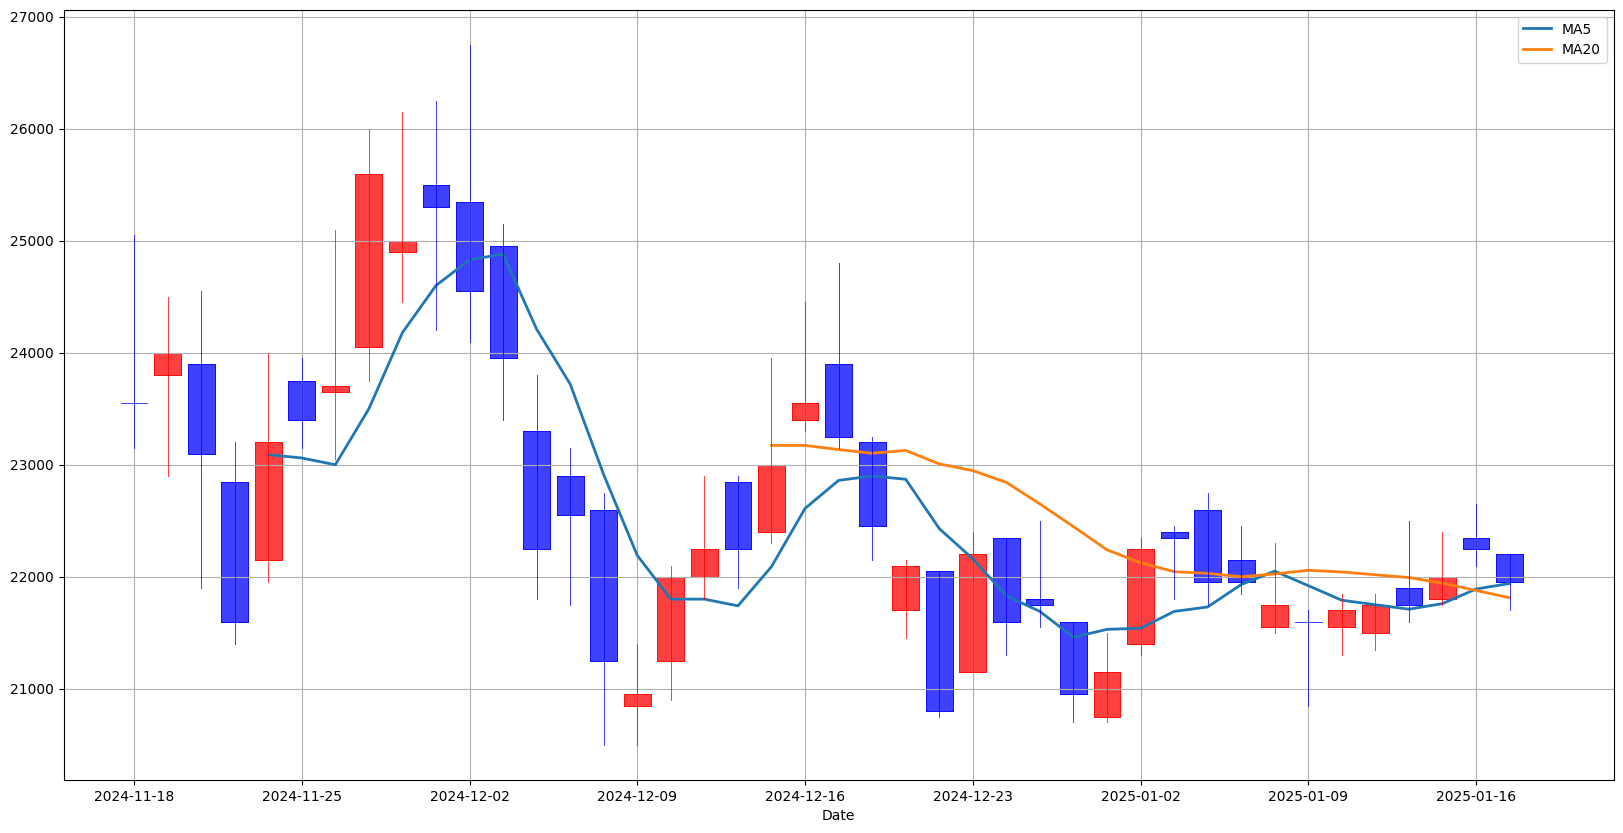Click the MA5 legend label
1623x833 pixels.
1576,29
